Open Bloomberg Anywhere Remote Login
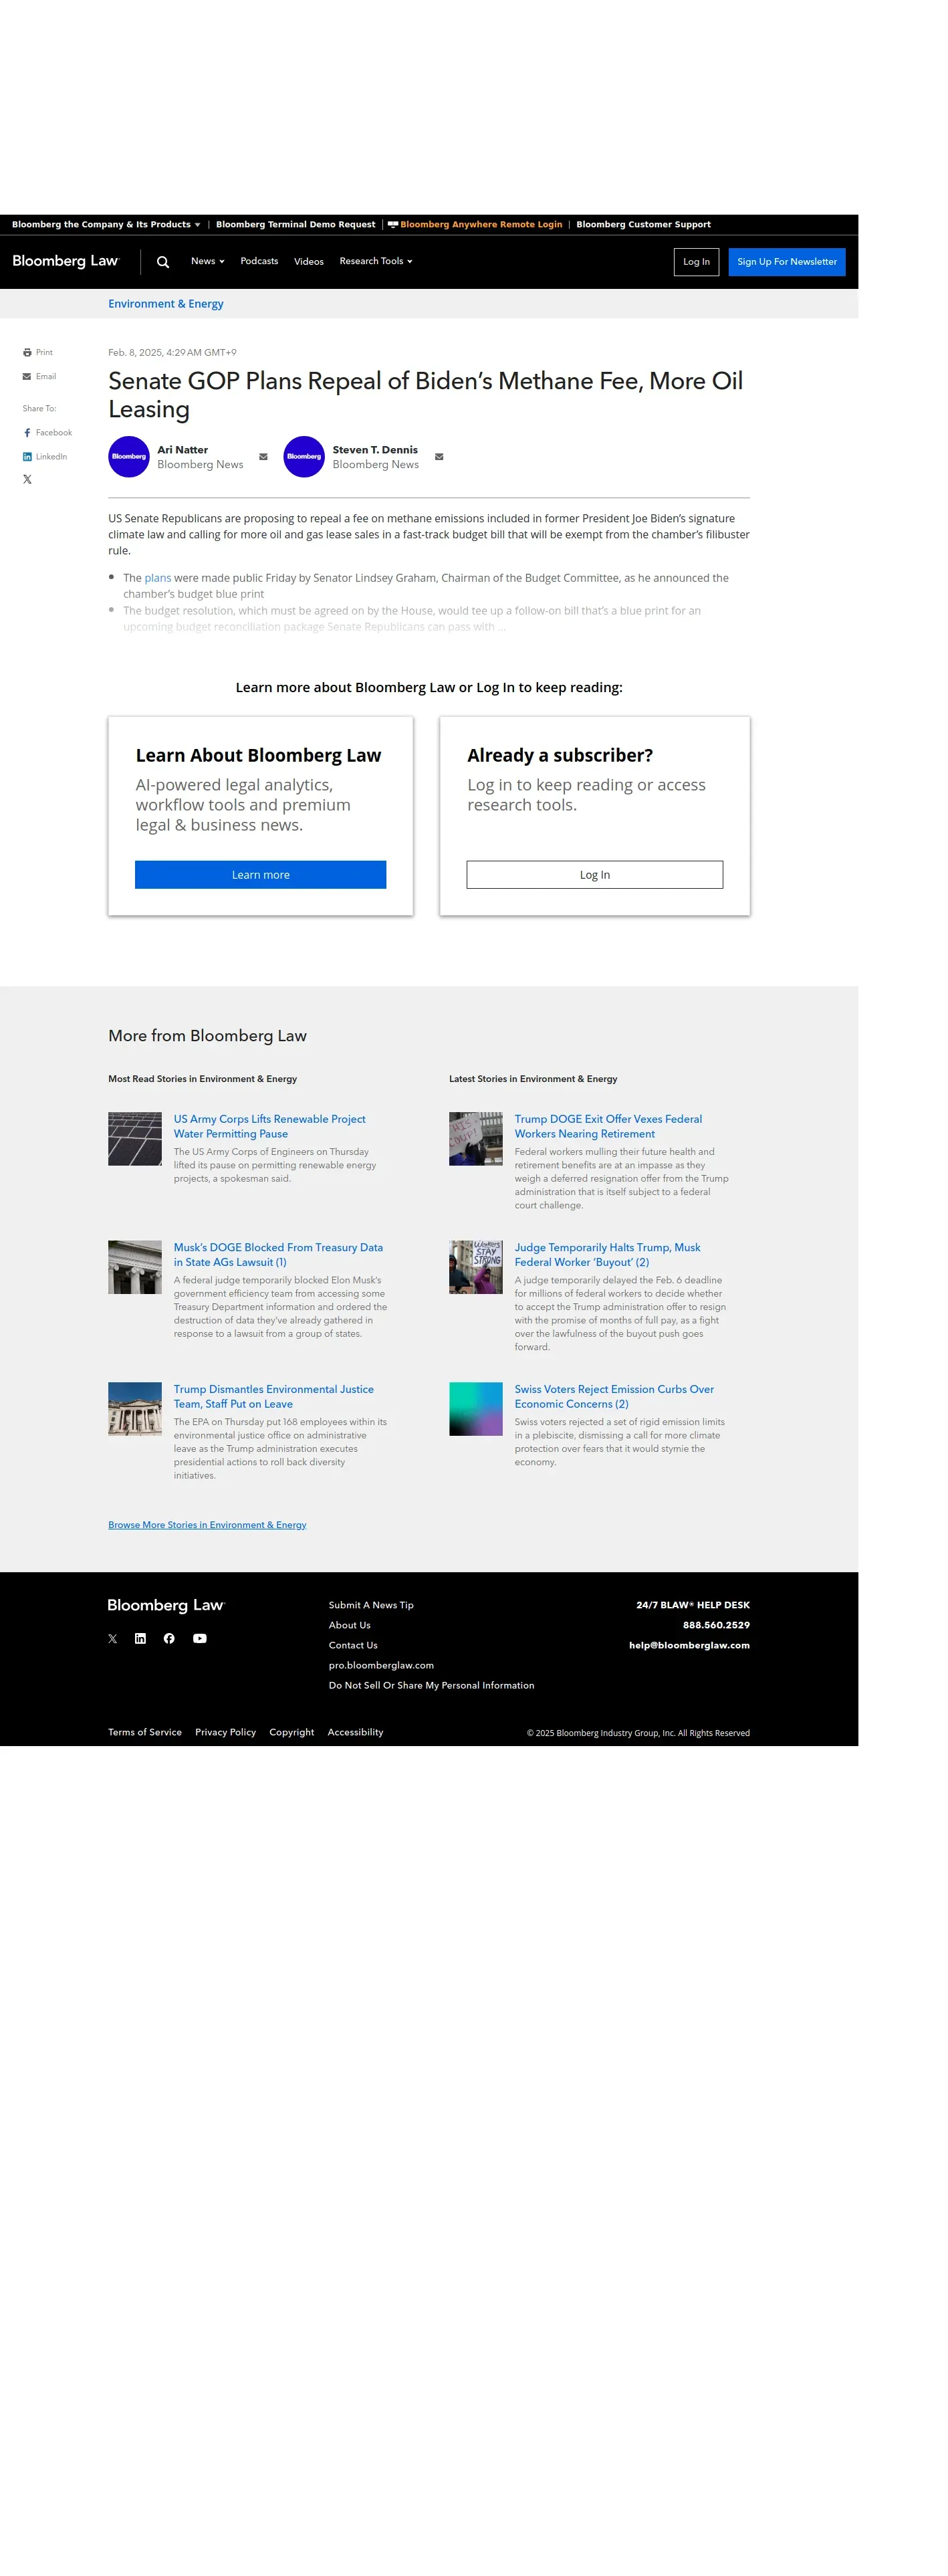The image size is (948, 2576). coord(475,225)
